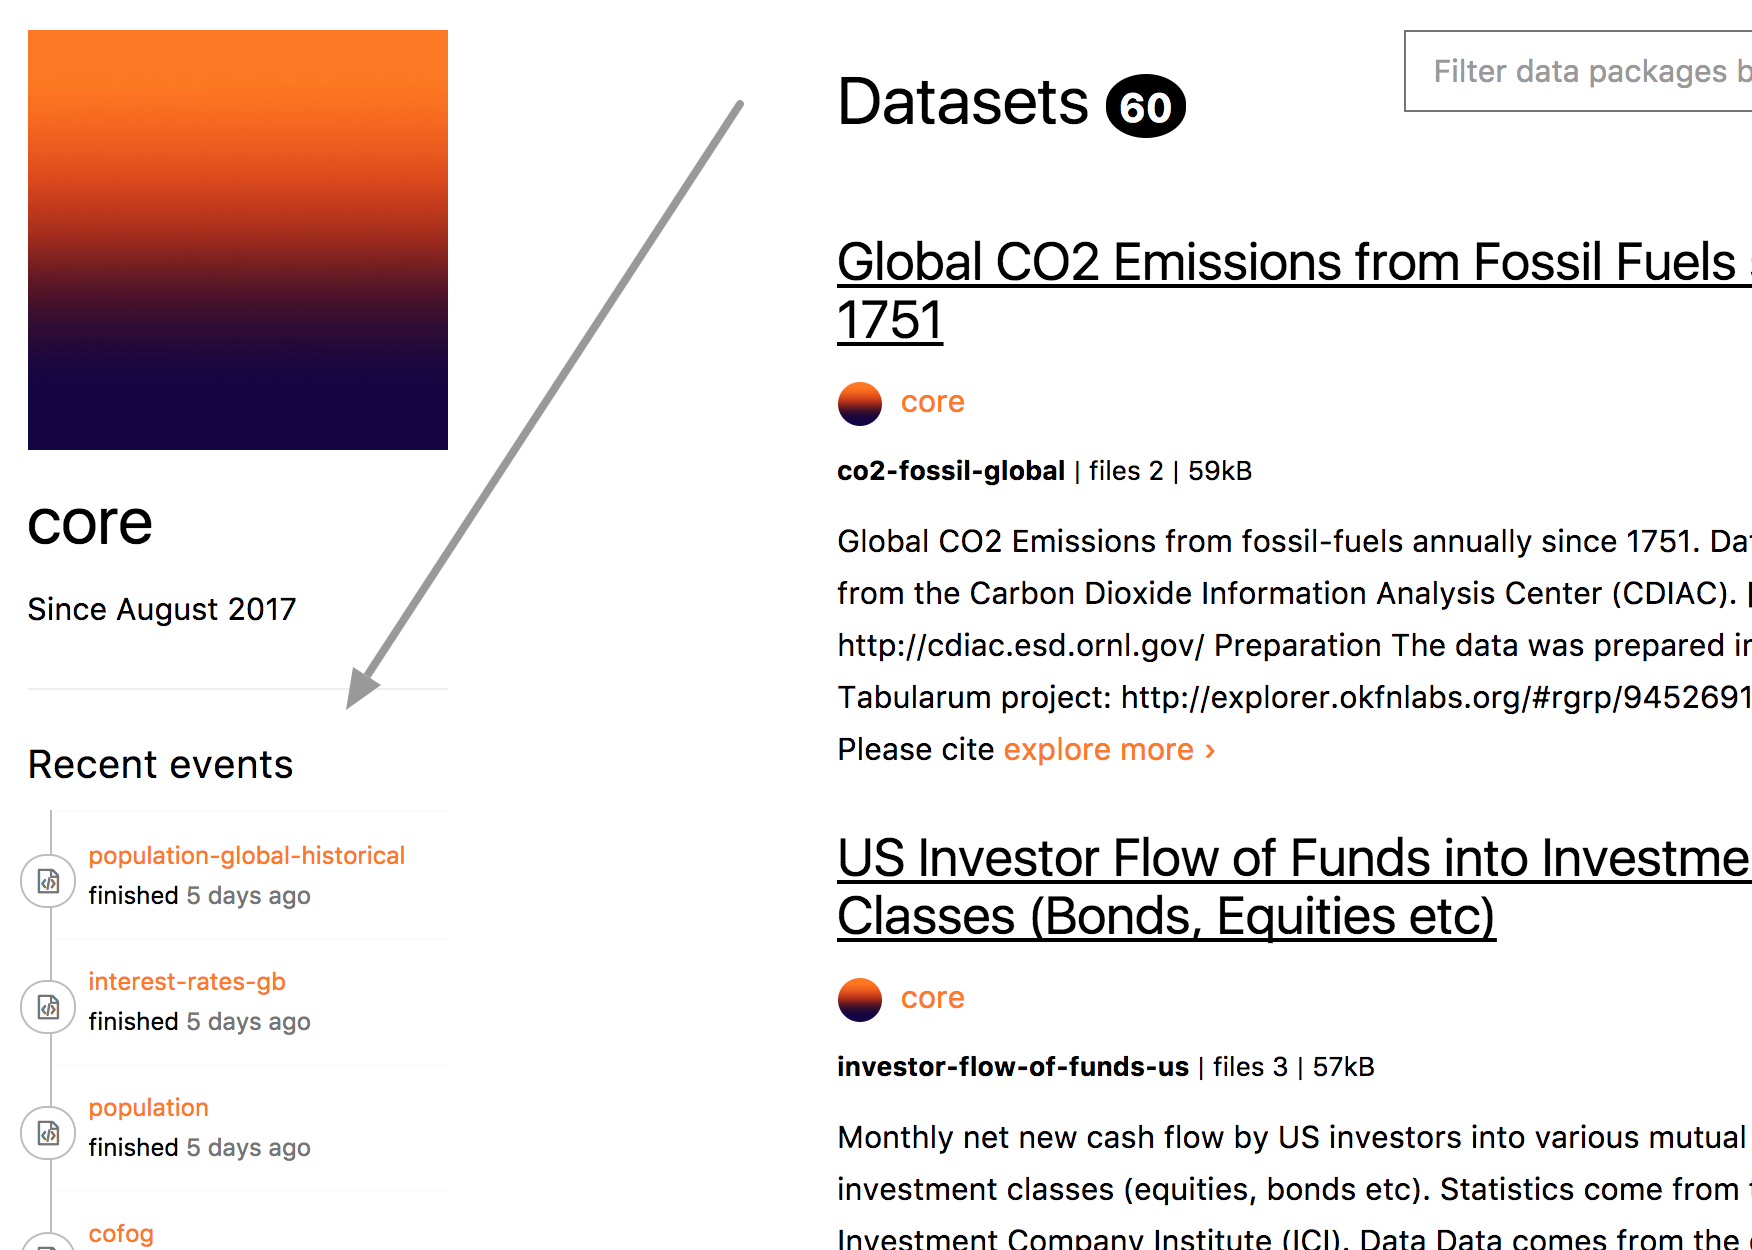The width and height of the screenshot is (1752, 1250).
Task: Focus the Filter data packages input field
Action: tap(1578, 71)
